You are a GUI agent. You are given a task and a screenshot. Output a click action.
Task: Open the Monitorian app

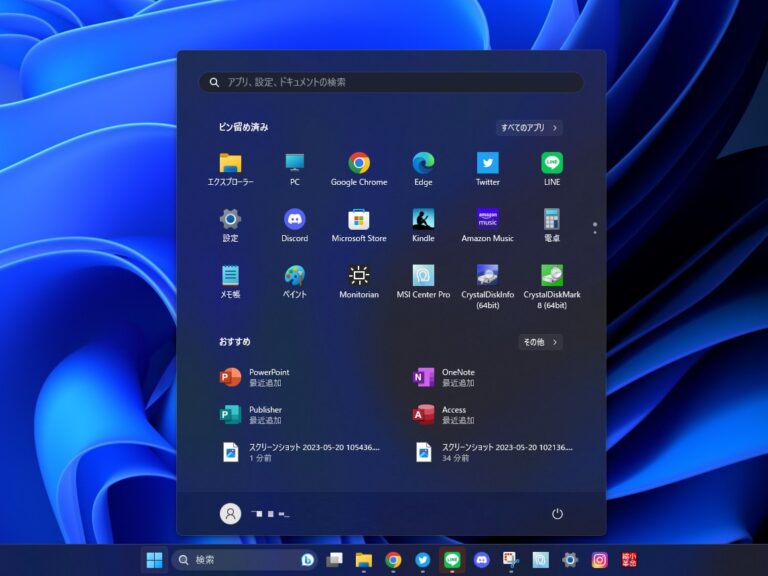(x=359, y=282)
